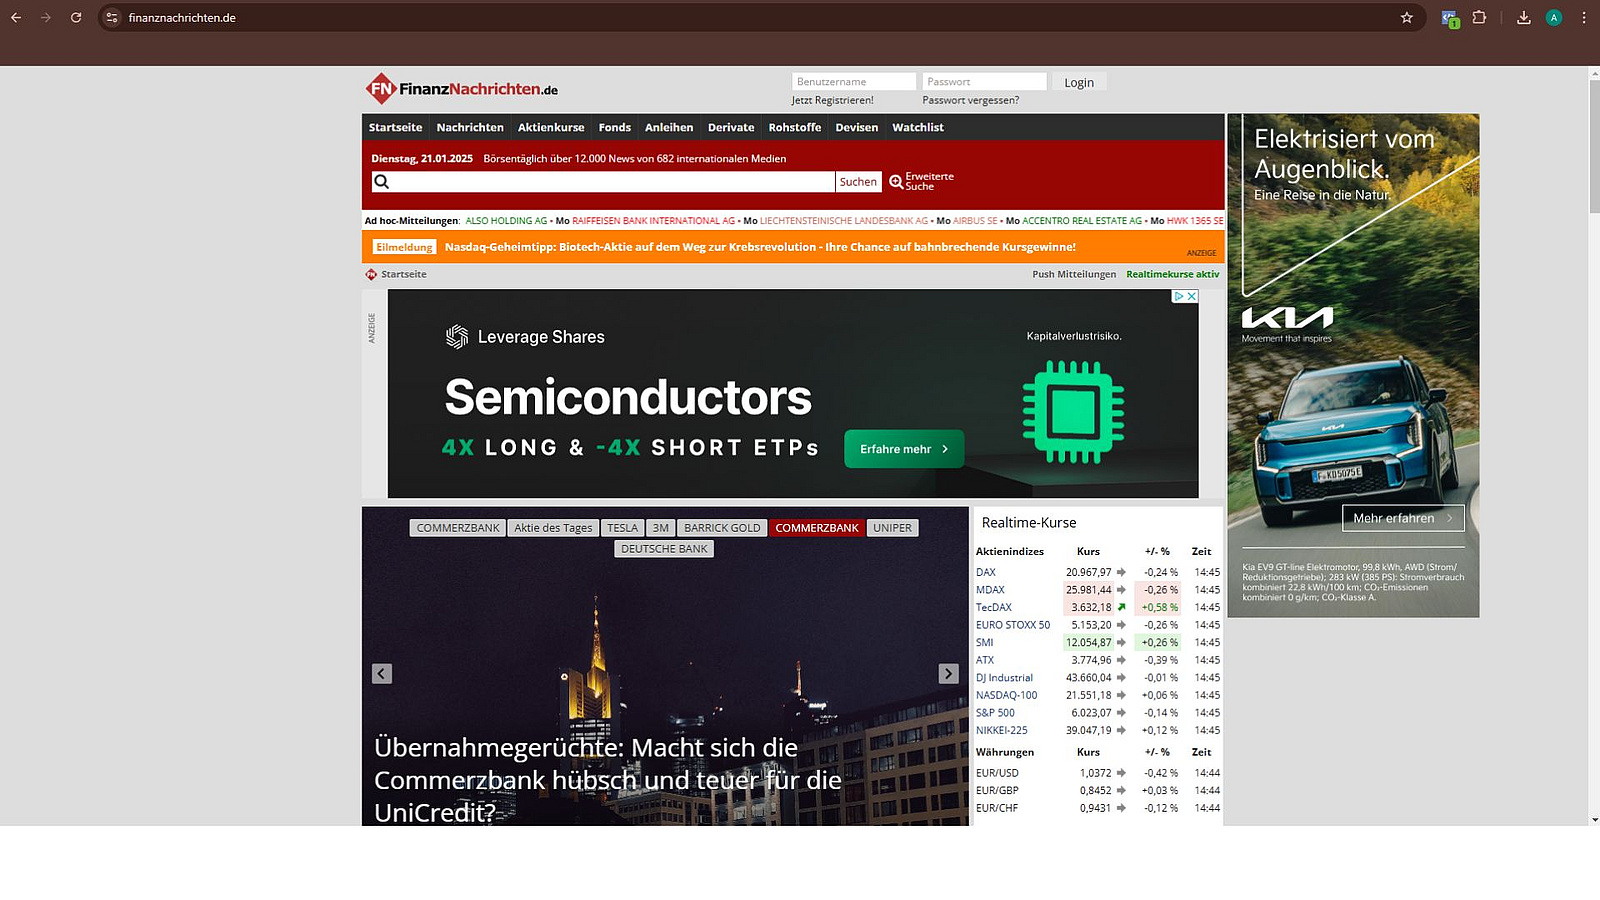Image resolution: width=1600 pixels, height=900 pixels.
Task: Click the browser back arrow
Action: click(x=16, y=17)
